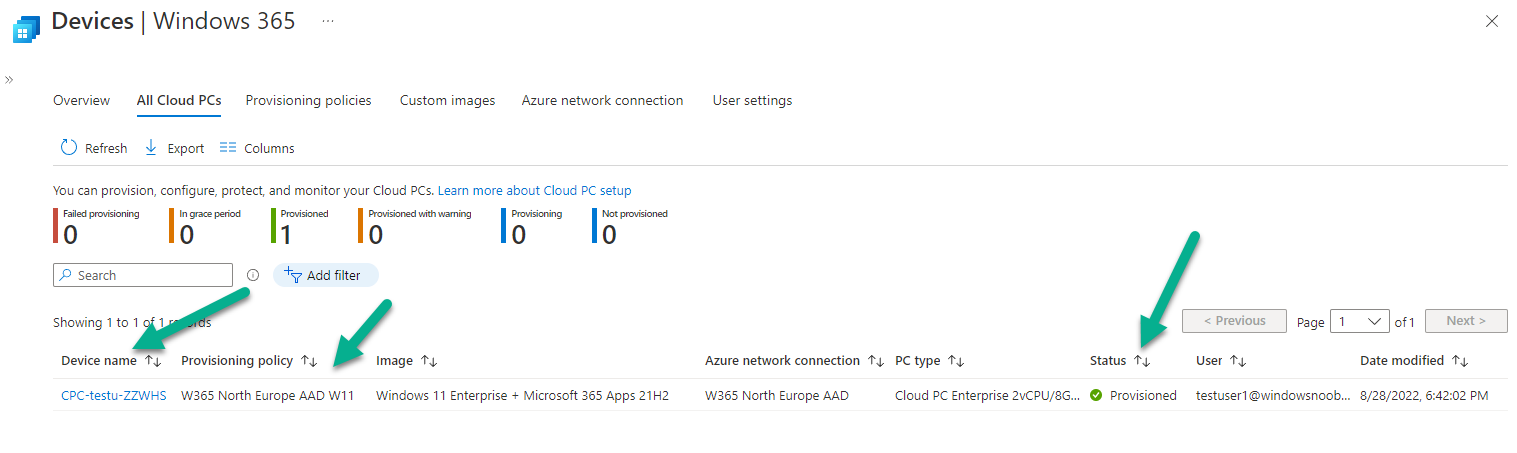The image size is (1517, 453).
Task: Open device CPC-testu-ZZWHS link
Action: click(x=114, y=395)
